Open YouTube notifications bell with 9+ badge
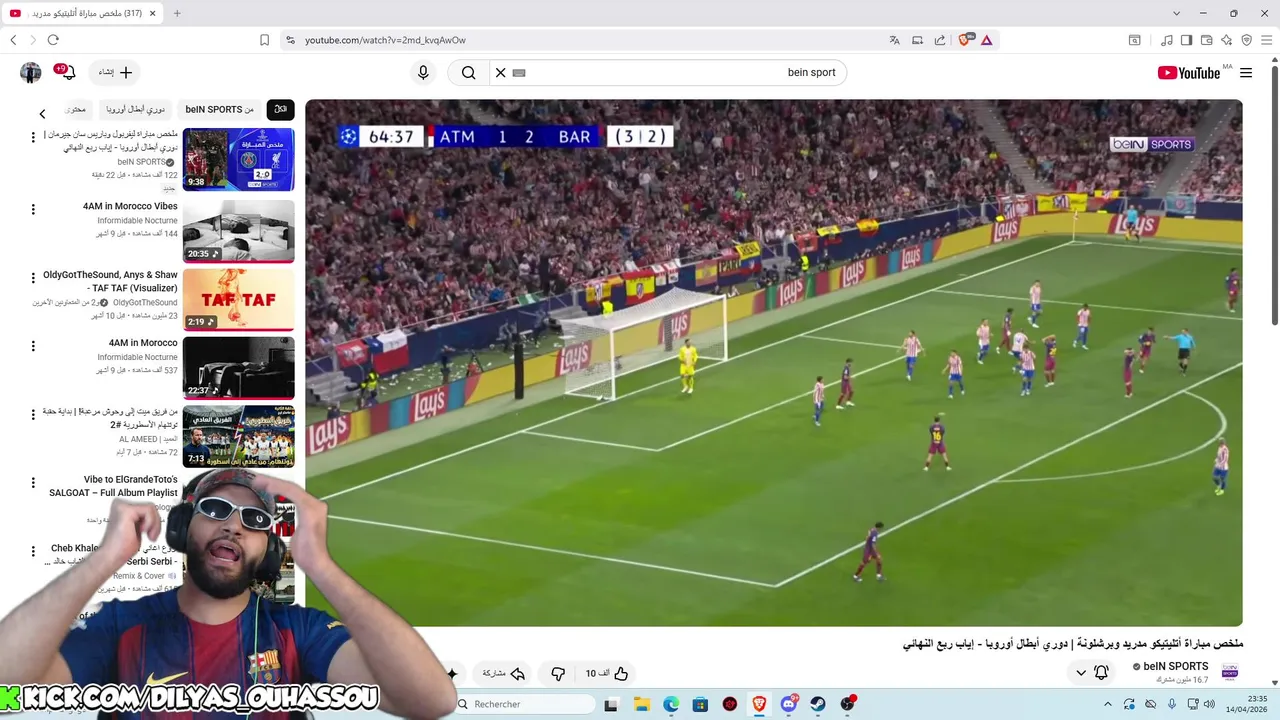 (66, 73)
